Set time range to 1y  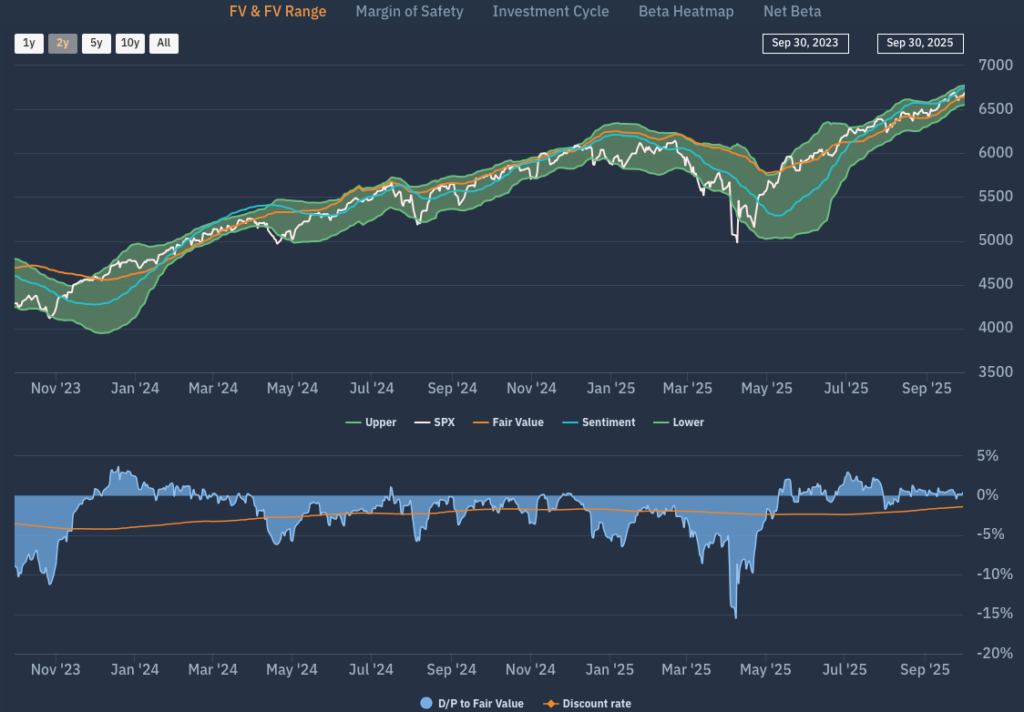point(29,43)
